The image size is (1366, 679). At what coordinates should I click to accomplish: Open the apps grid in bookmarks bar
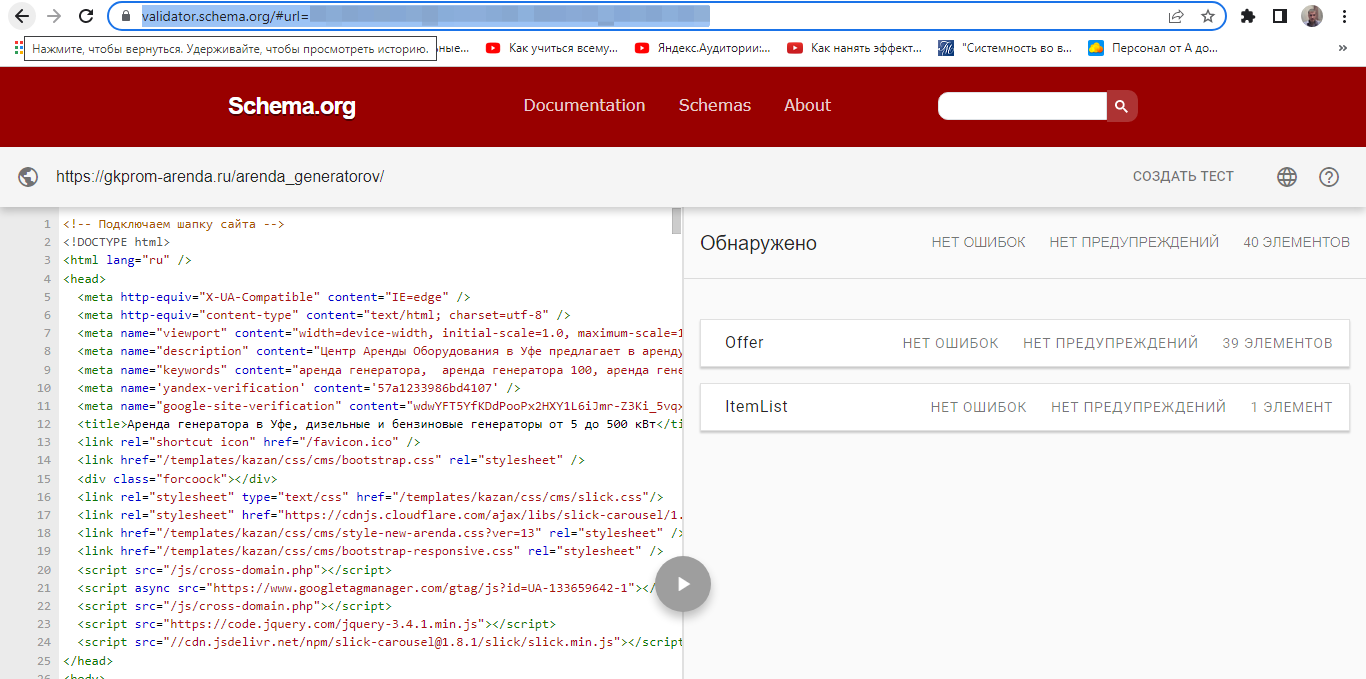click(18, 47)
